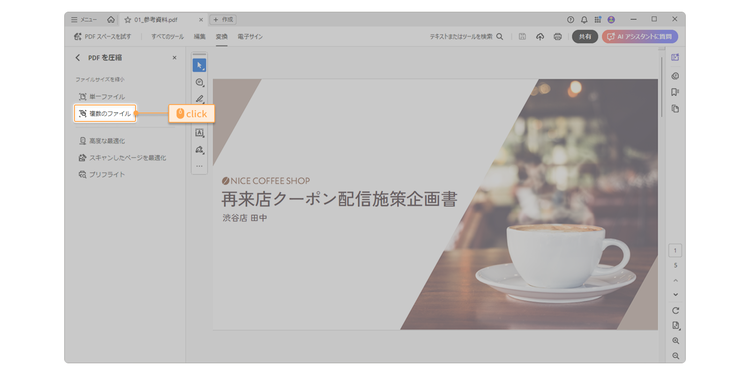Open the 電子サイン tab

point(250,36)
